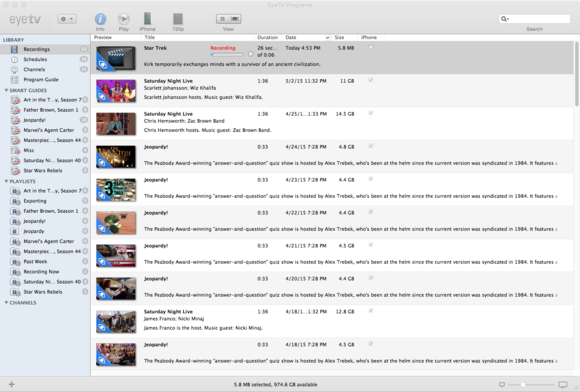Collapse the Channels sidebar section
Screen dimensions: 580x392
[6, 303]
